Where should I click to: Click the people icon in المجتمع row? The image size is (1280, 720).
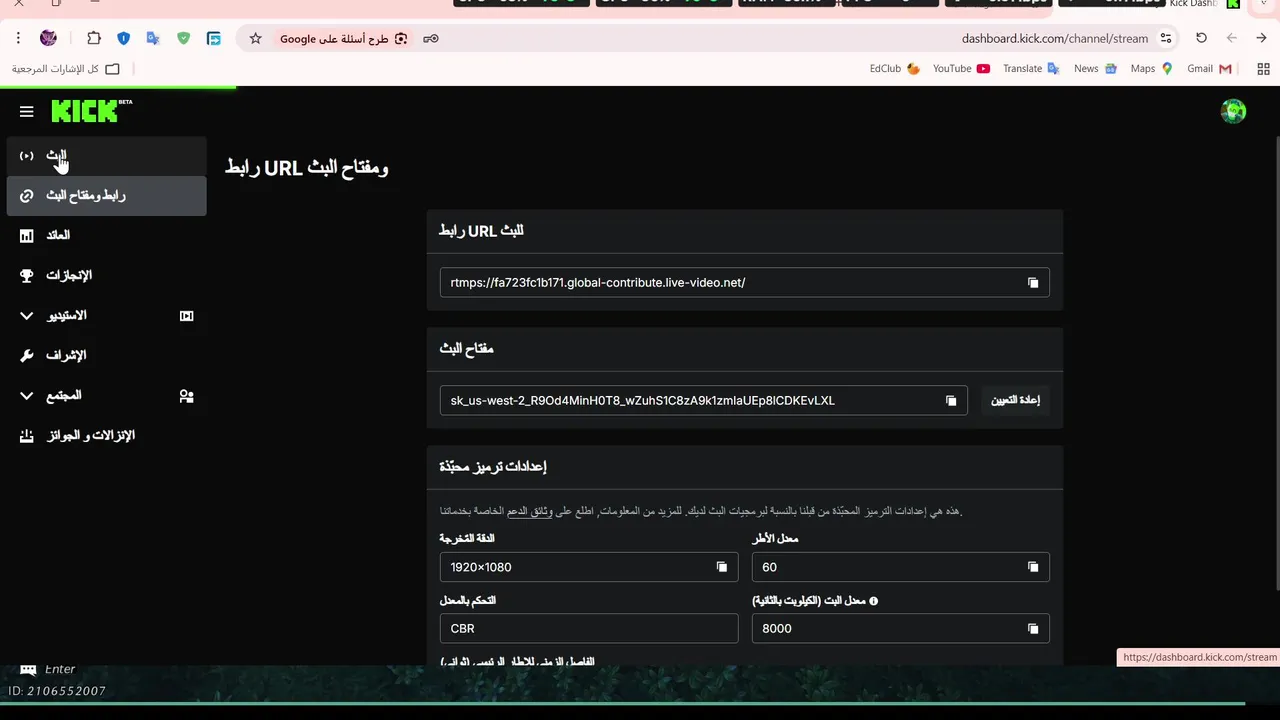click(186, 396)
